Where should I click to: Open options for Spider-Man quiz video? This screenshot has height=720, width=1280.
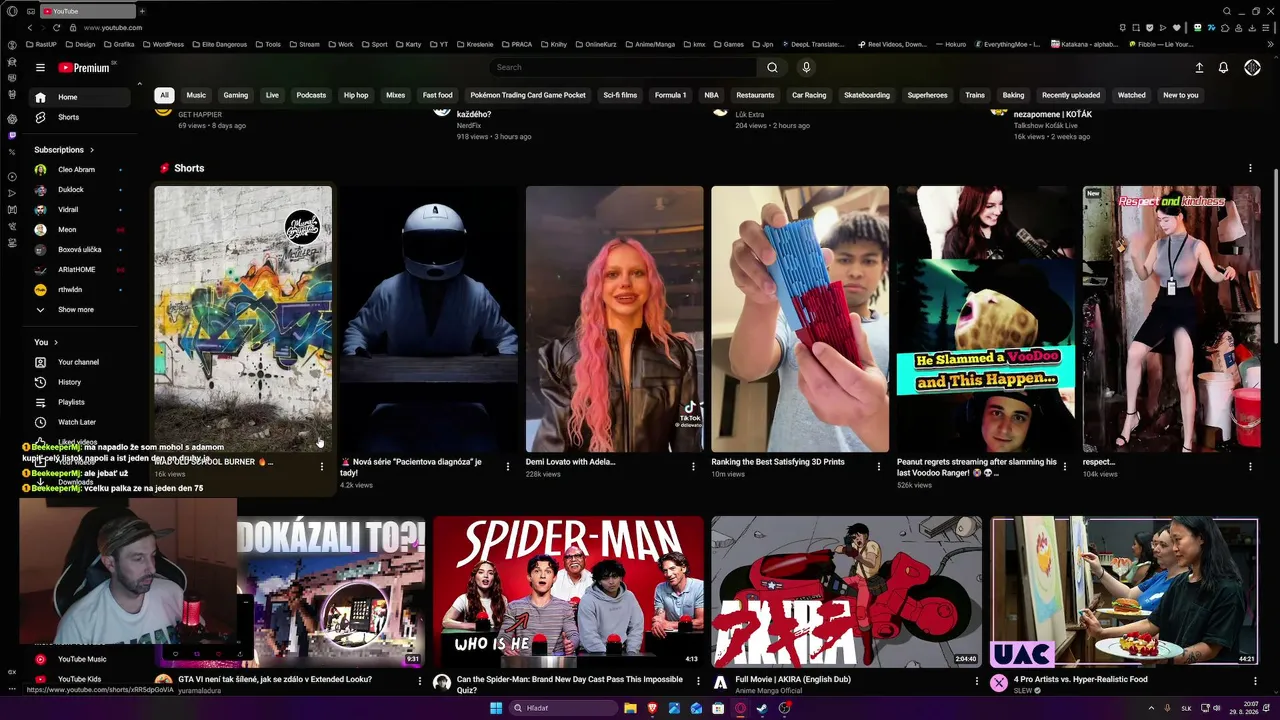click(x=698, y=680)
